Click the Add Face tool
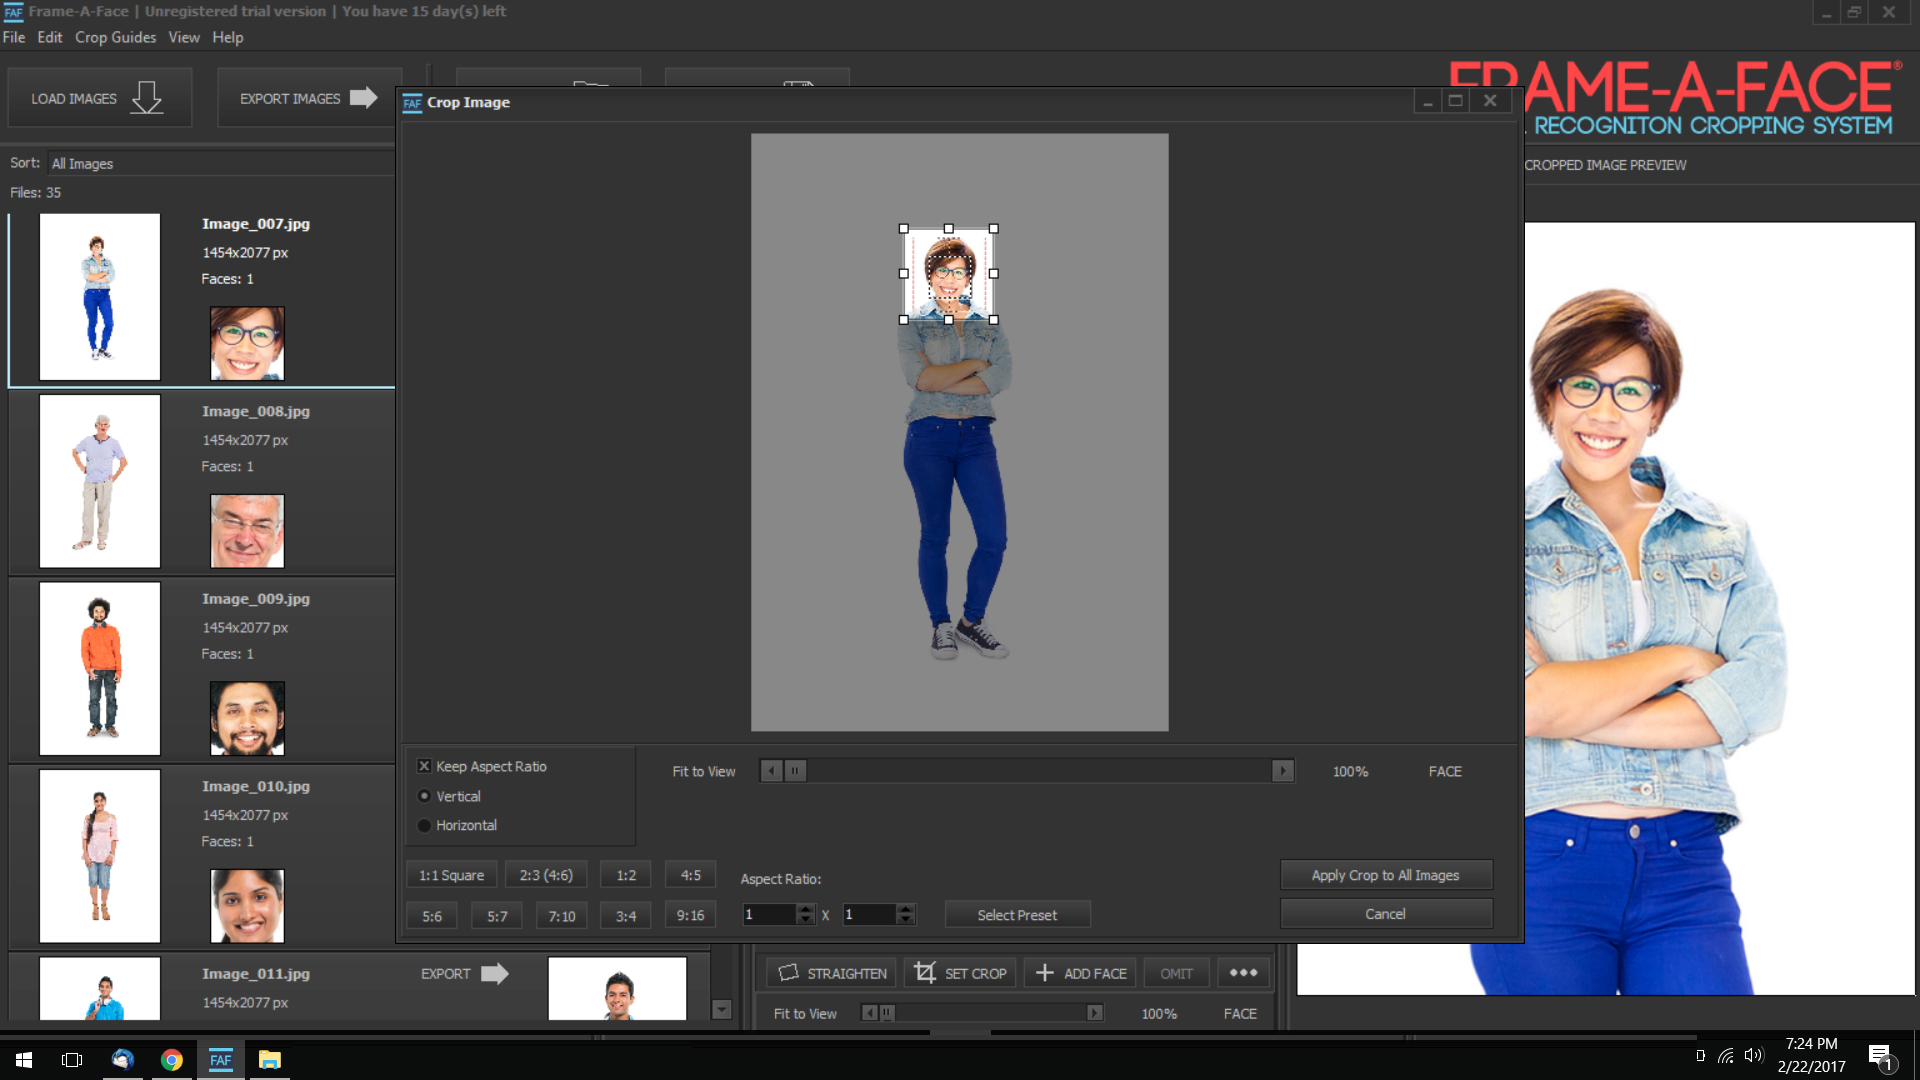The image size is (1920, 1080). pyautogui.click(x=1079, y=972)
